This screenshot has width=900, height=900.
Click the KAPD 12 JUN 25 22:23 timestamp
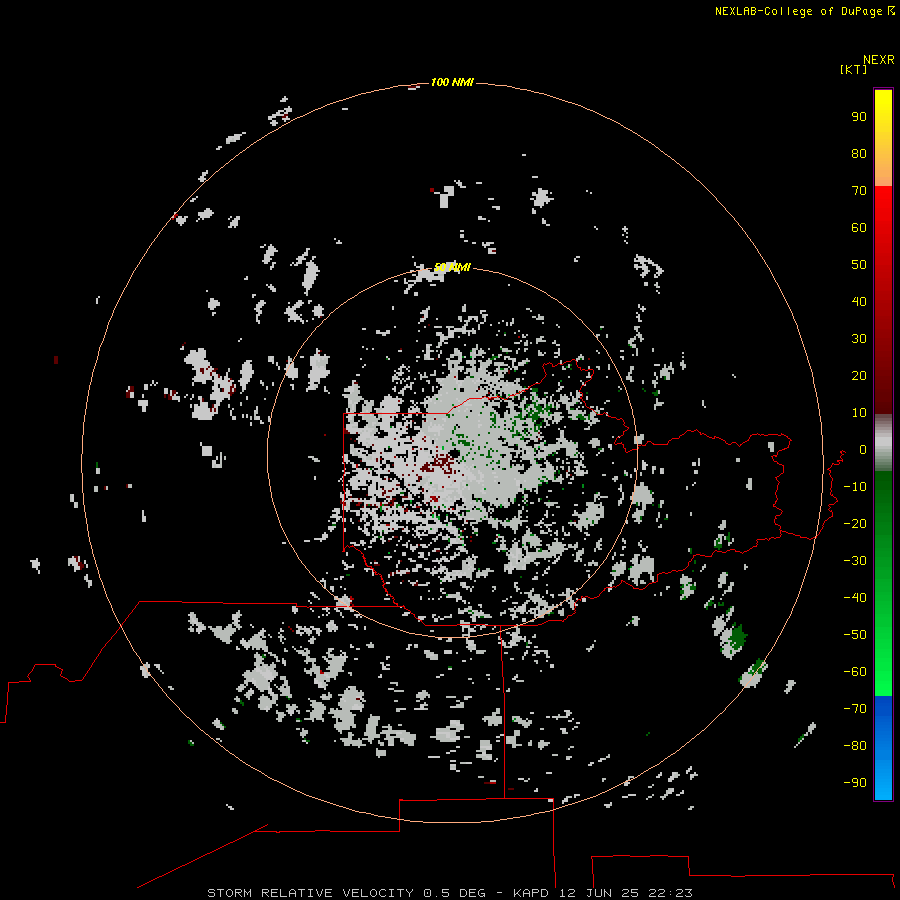[x=603, y=893]
